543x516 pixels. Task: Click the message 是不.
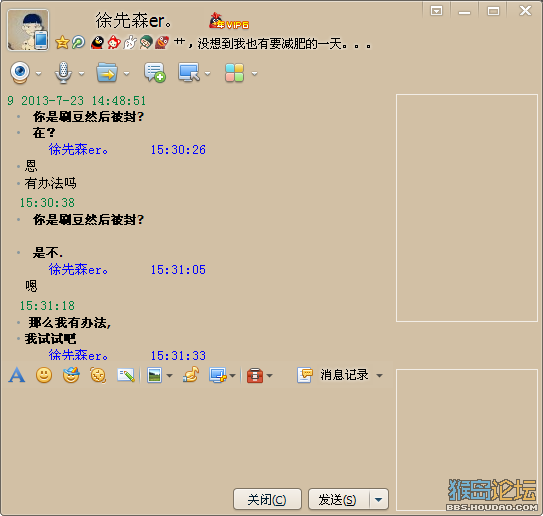pos(48,252)
